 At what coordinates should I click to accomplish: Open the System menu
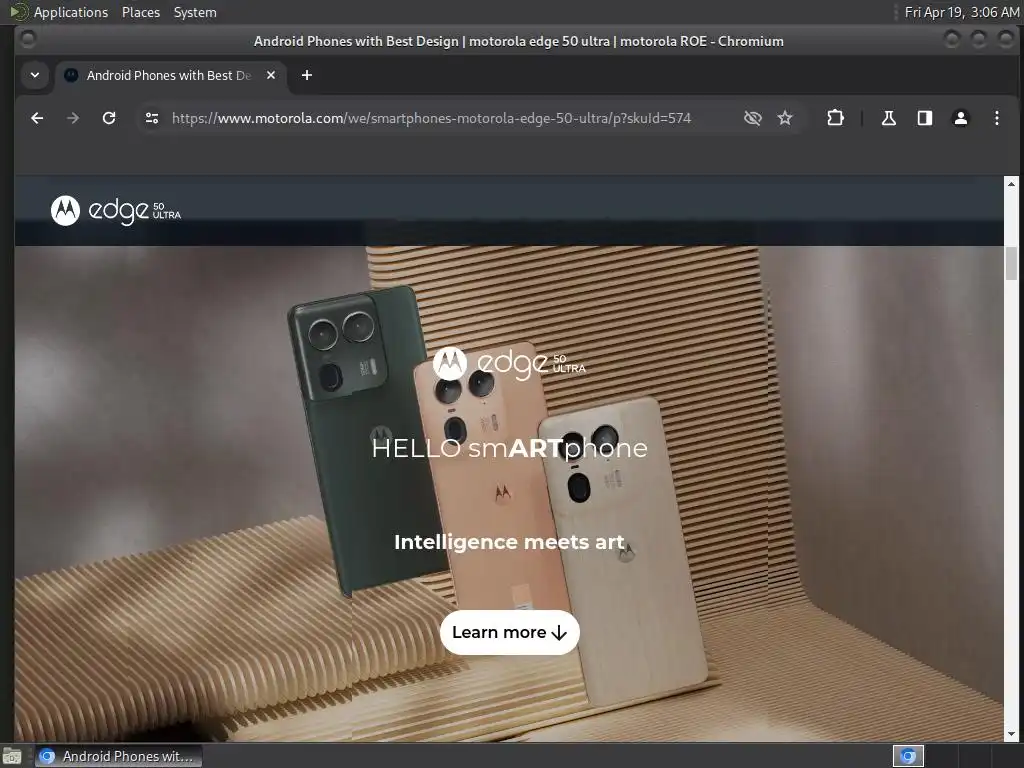tap(195, 12)
